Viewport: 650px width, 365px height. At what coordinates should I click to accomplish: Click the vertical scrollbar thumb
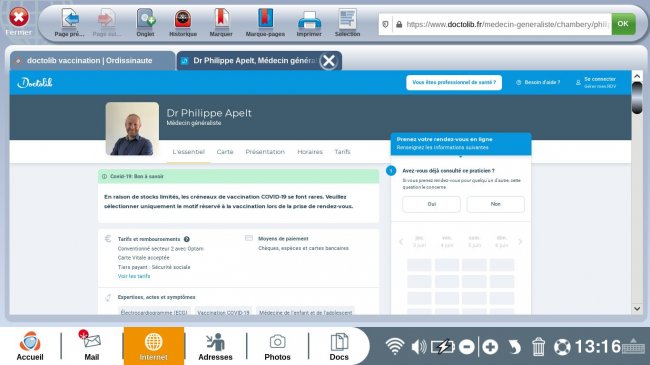pyautogui.click(x=637, y=97)
